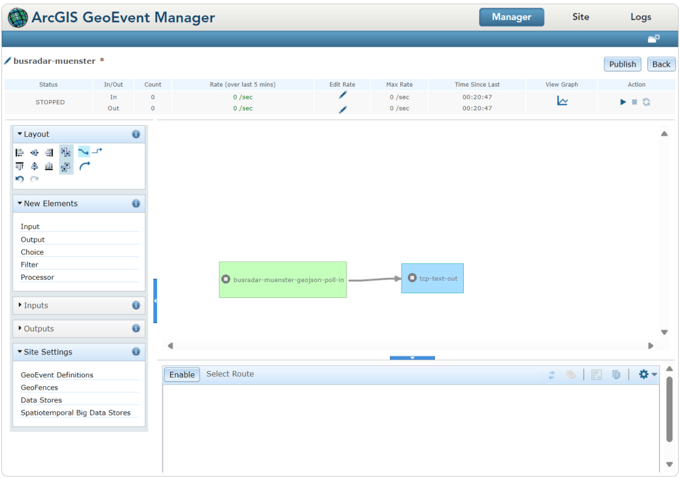
Task: Select the orthogonal step connector style
Action: (97, 151)
